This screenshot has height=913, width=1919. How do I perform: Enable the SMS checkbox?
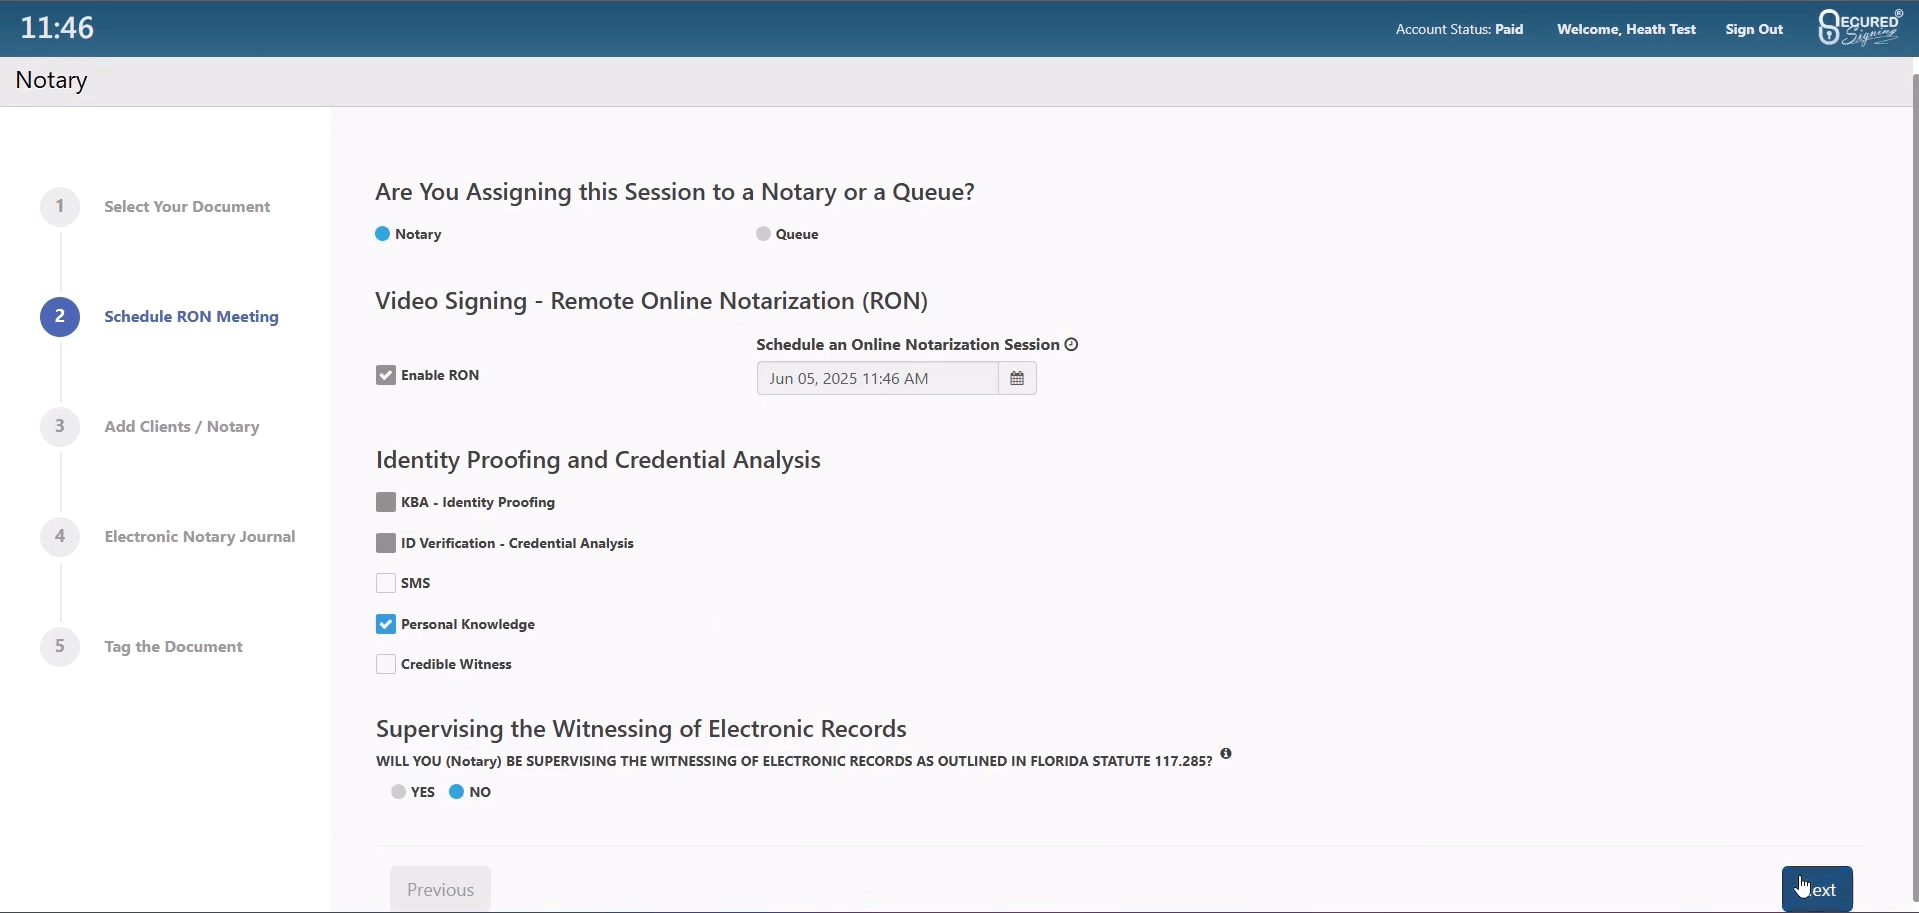point(386,583)
